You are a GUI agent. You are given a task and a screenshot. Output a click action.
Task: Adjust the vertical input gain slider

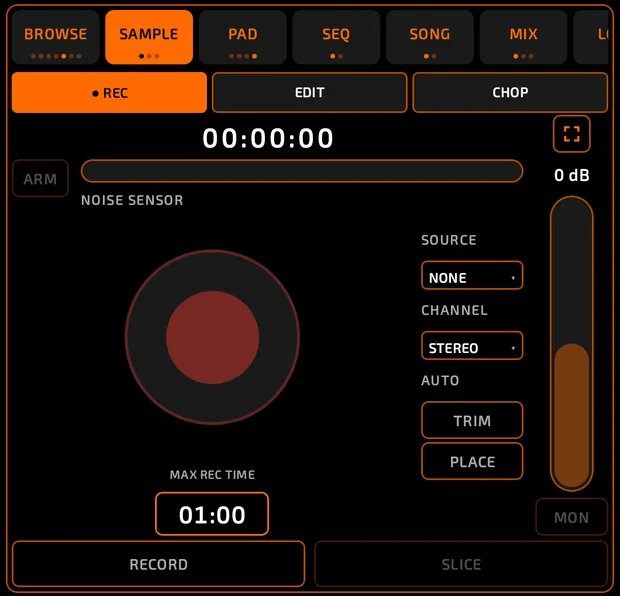tap(571, 344)
